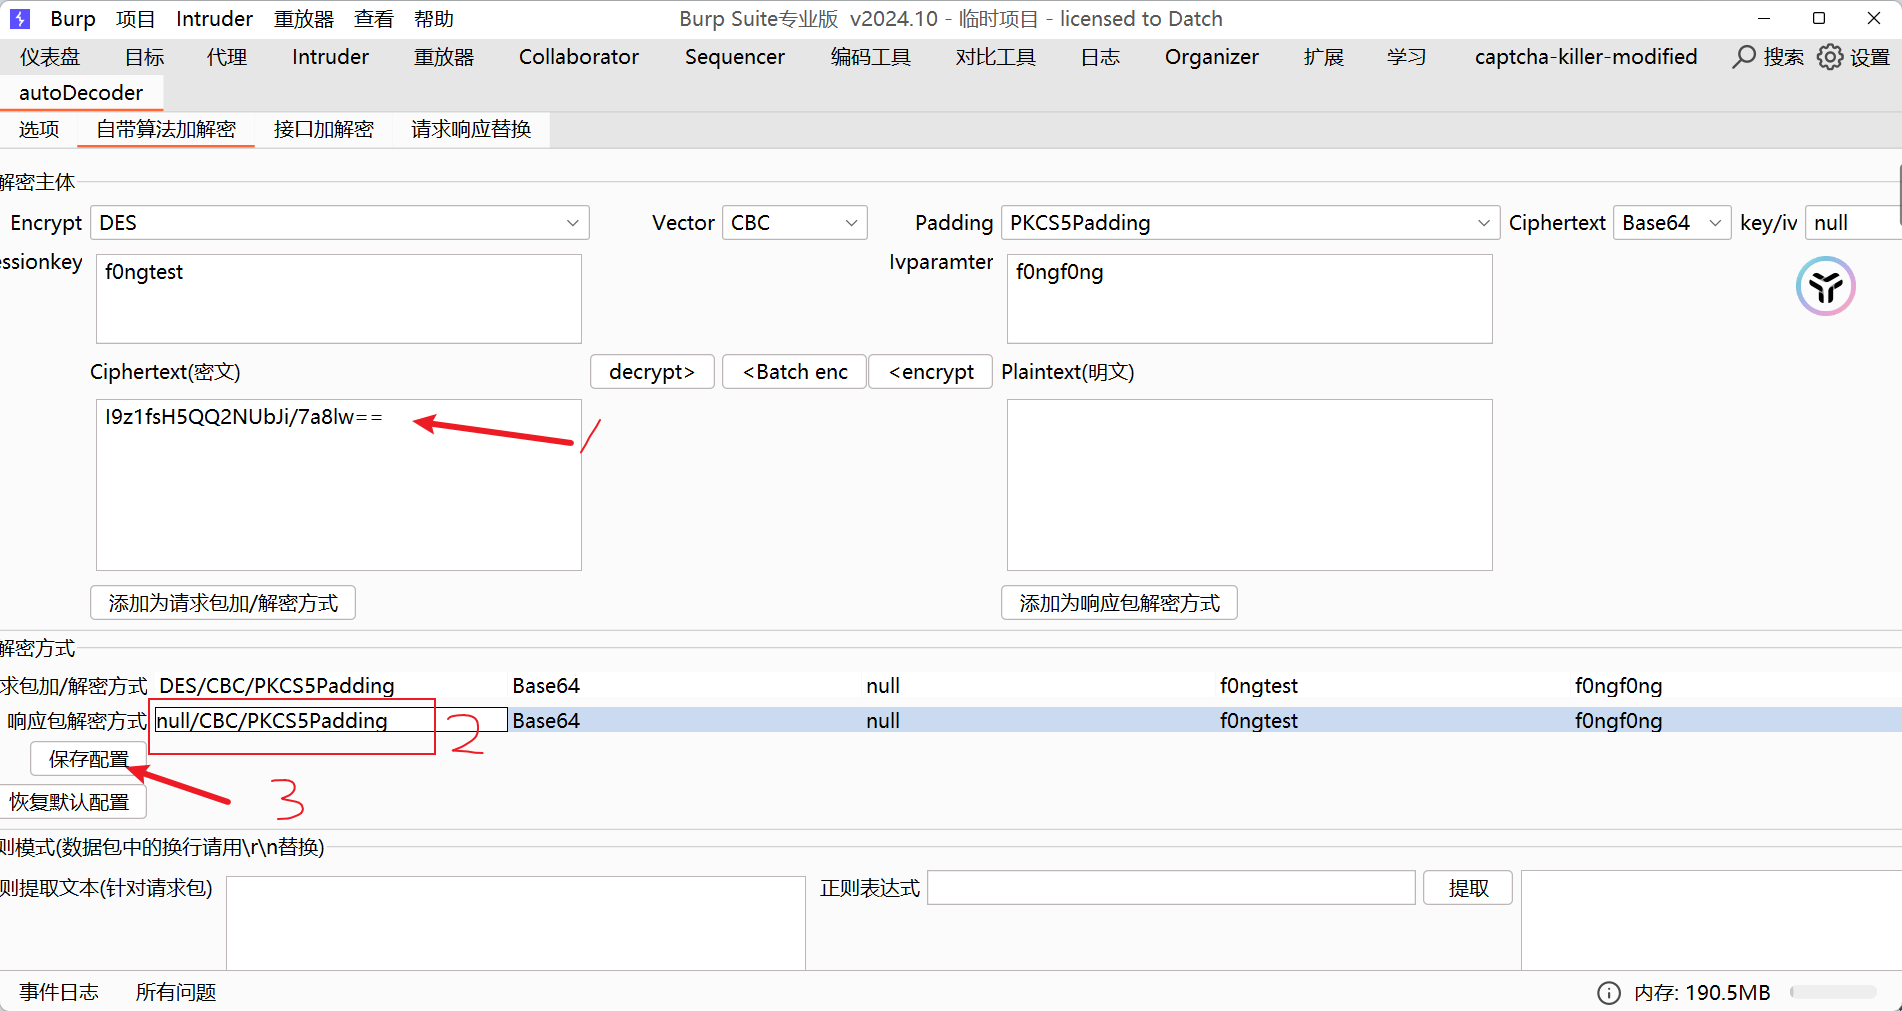Click DES/CBC/PKCS5Padding request method value
1902x1011 pixels.
click(277, 686)
